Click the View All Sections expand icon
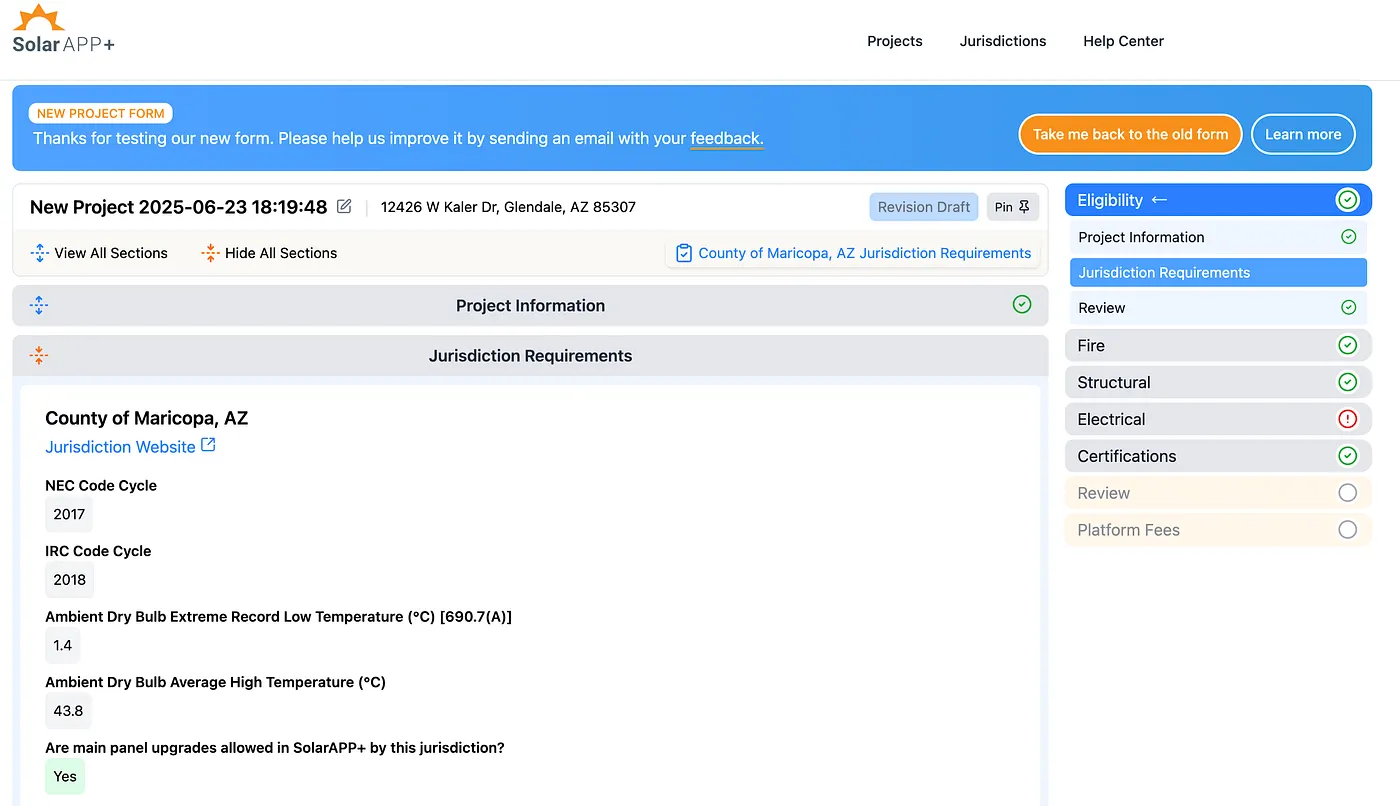The height and width of the screenshot is (806, 1400). (x=39, y=253)
